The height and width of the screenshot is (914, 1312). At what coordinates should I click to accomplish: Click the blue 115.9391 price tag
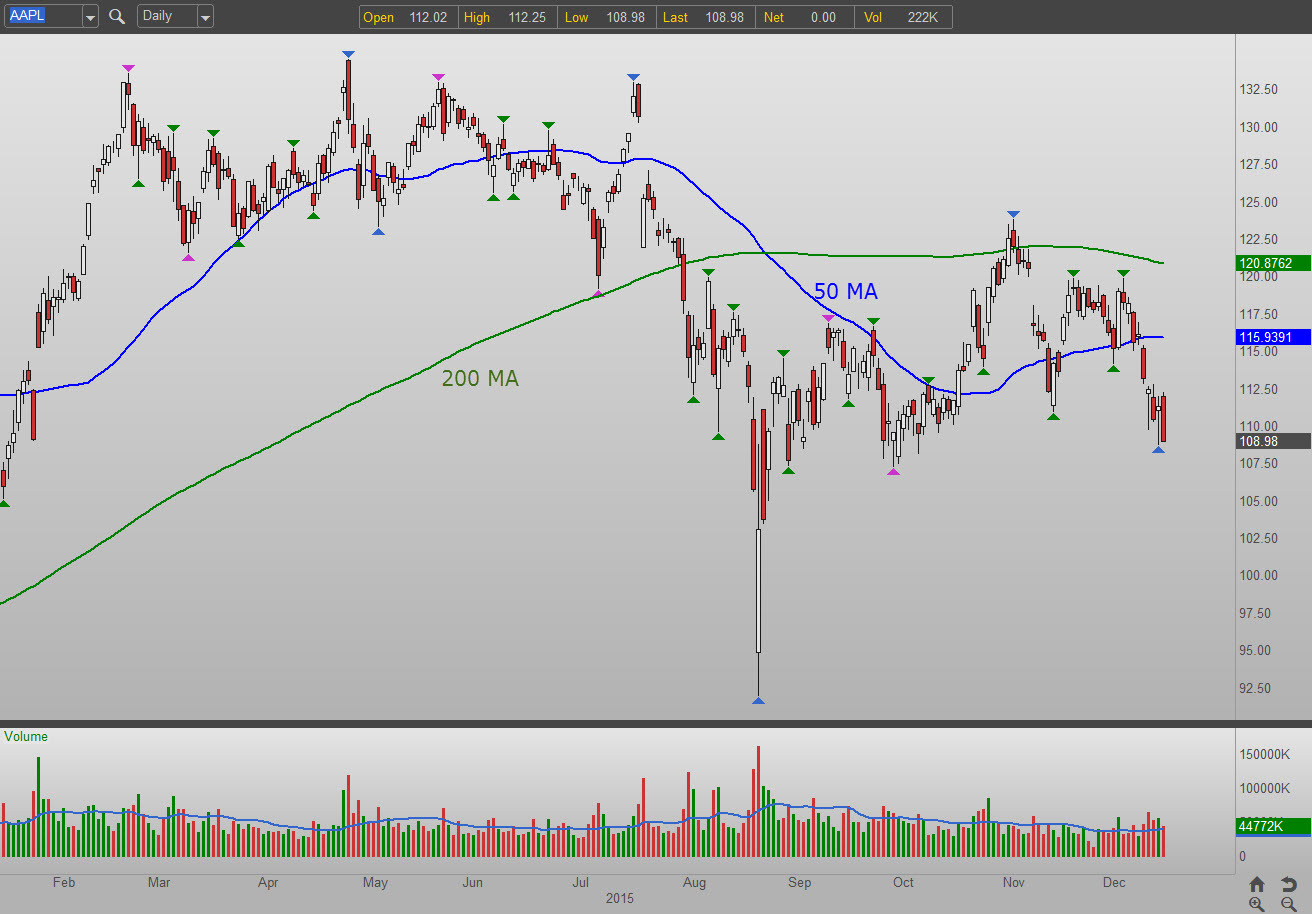coord(1273,338)
